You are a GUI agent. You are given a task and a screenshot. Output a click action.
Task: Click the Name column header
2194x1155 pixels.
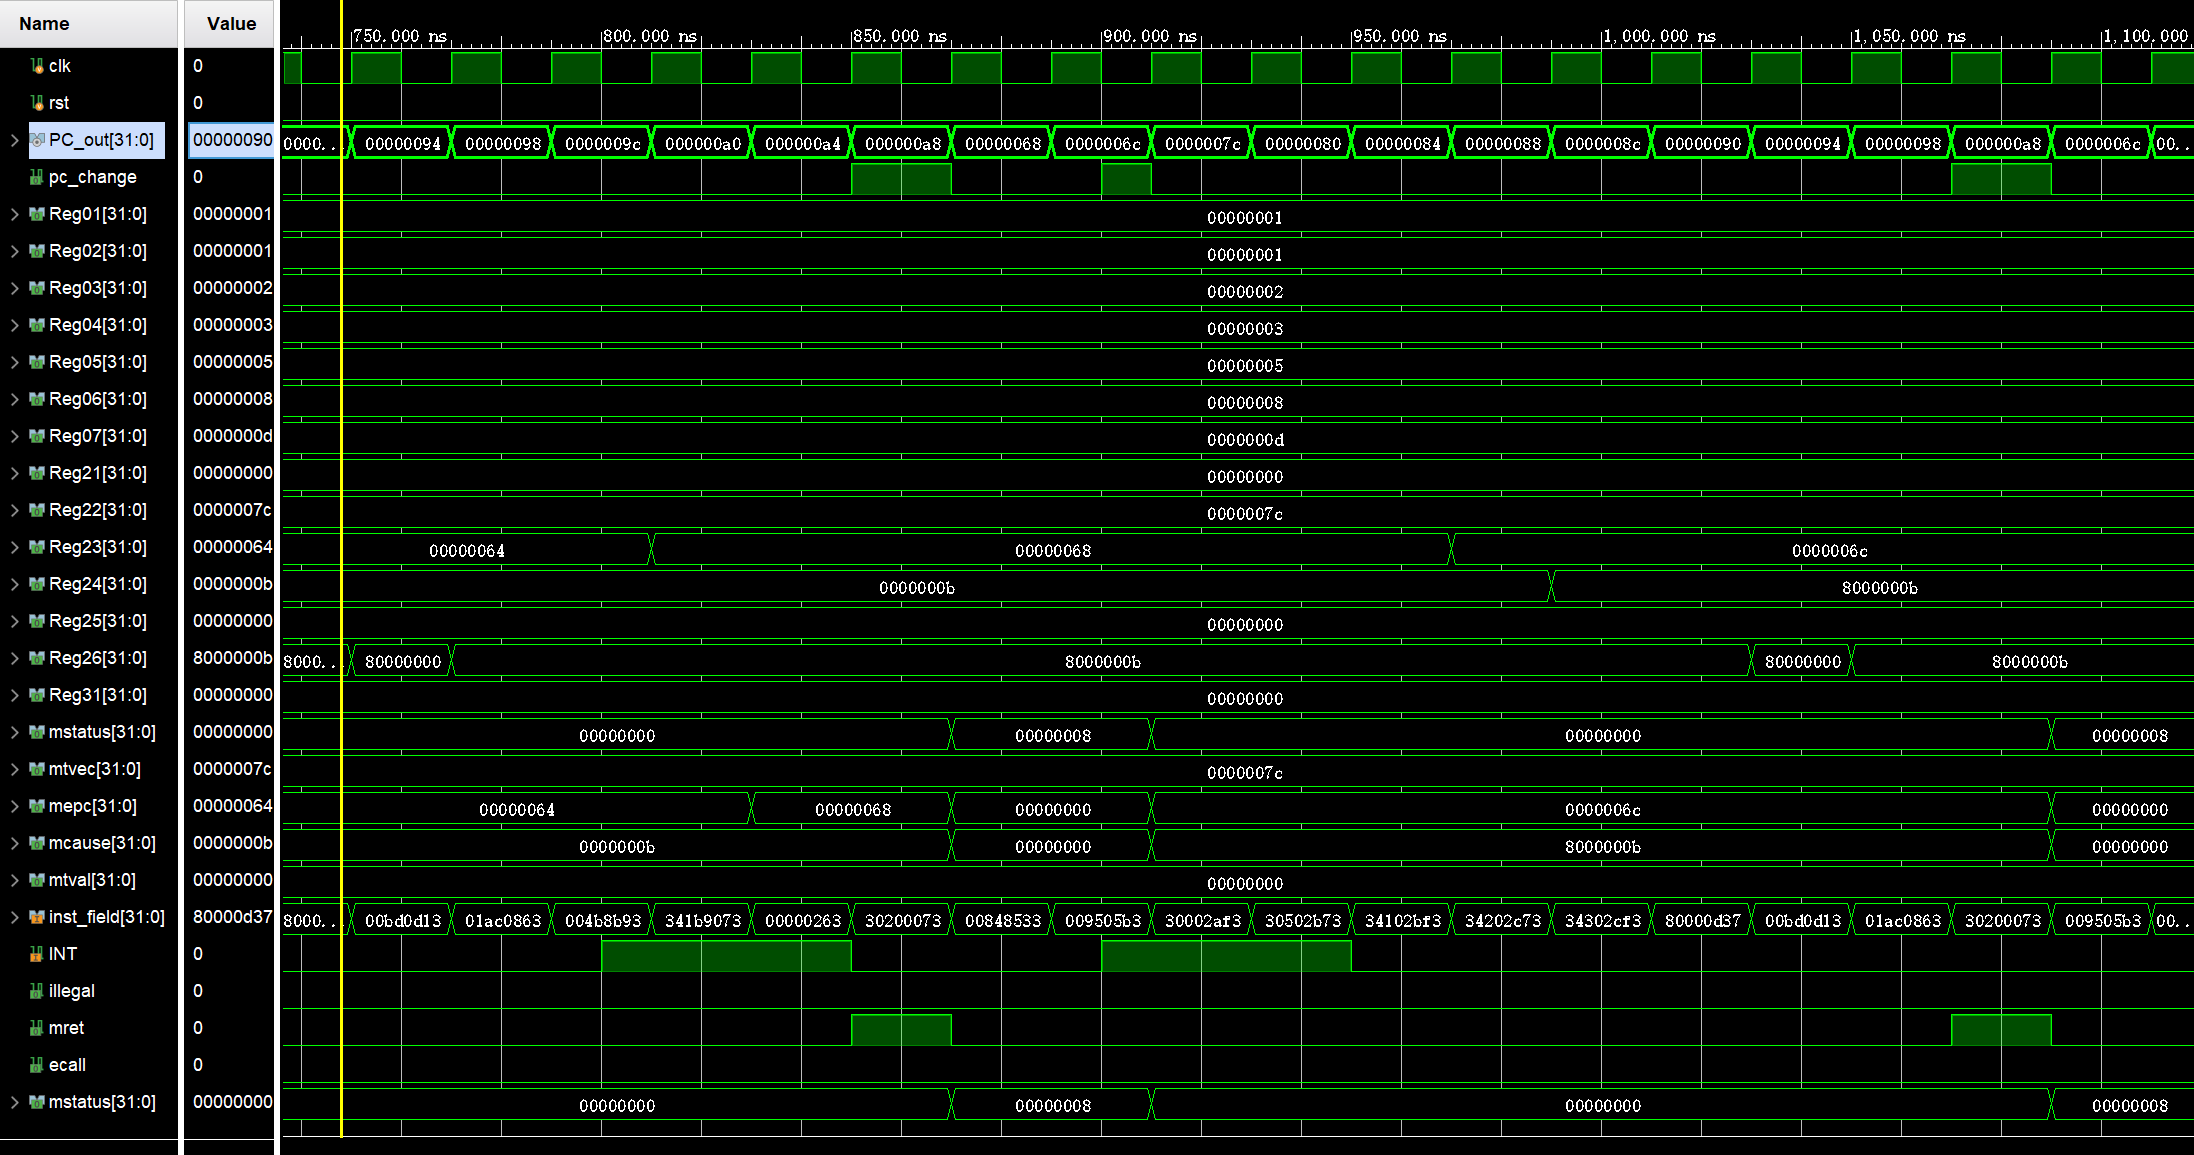pyautogui.click(x=45, y=24)
